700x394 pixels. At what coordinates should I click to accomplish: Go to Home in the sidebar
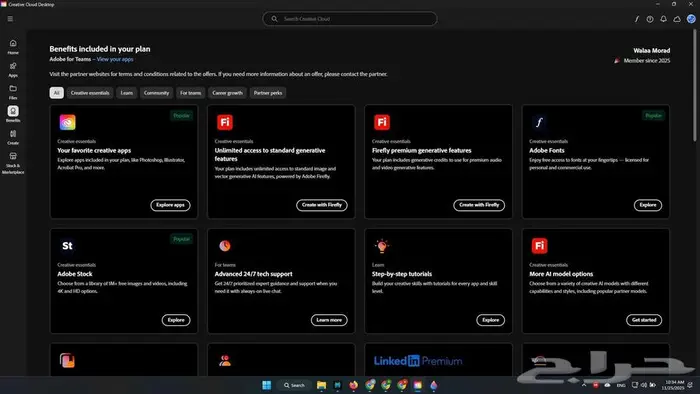click(13, 46)
